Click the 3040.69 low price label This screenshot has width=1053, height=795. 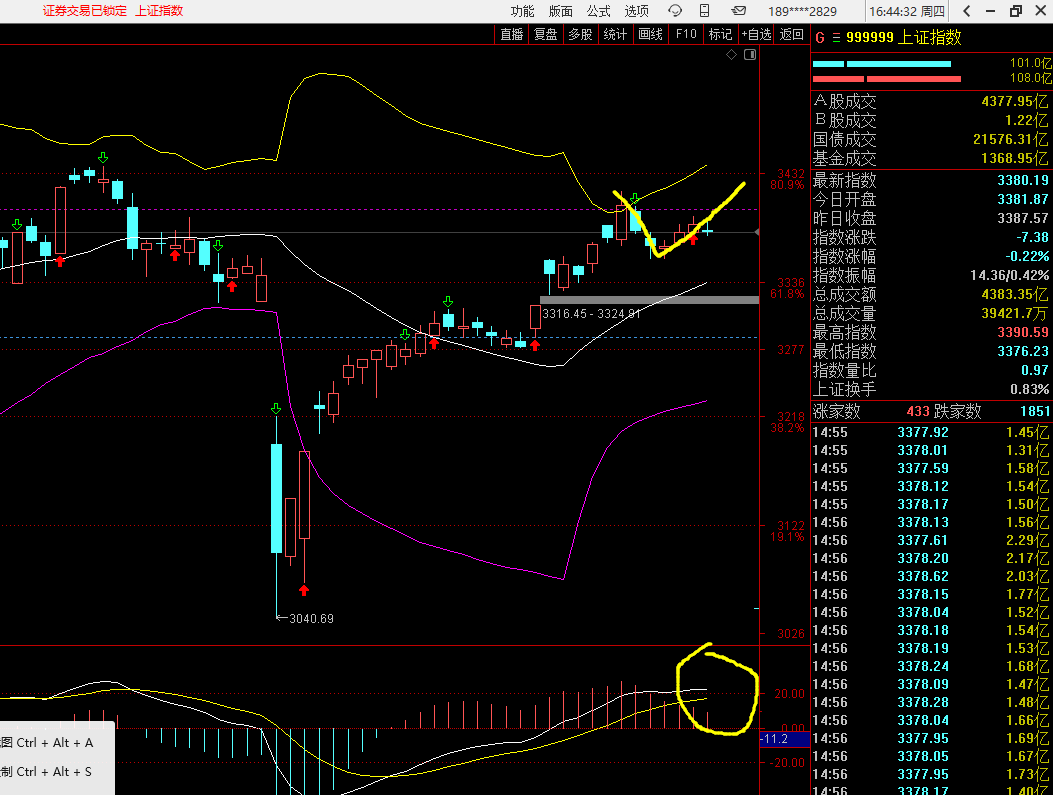(311, 618)
